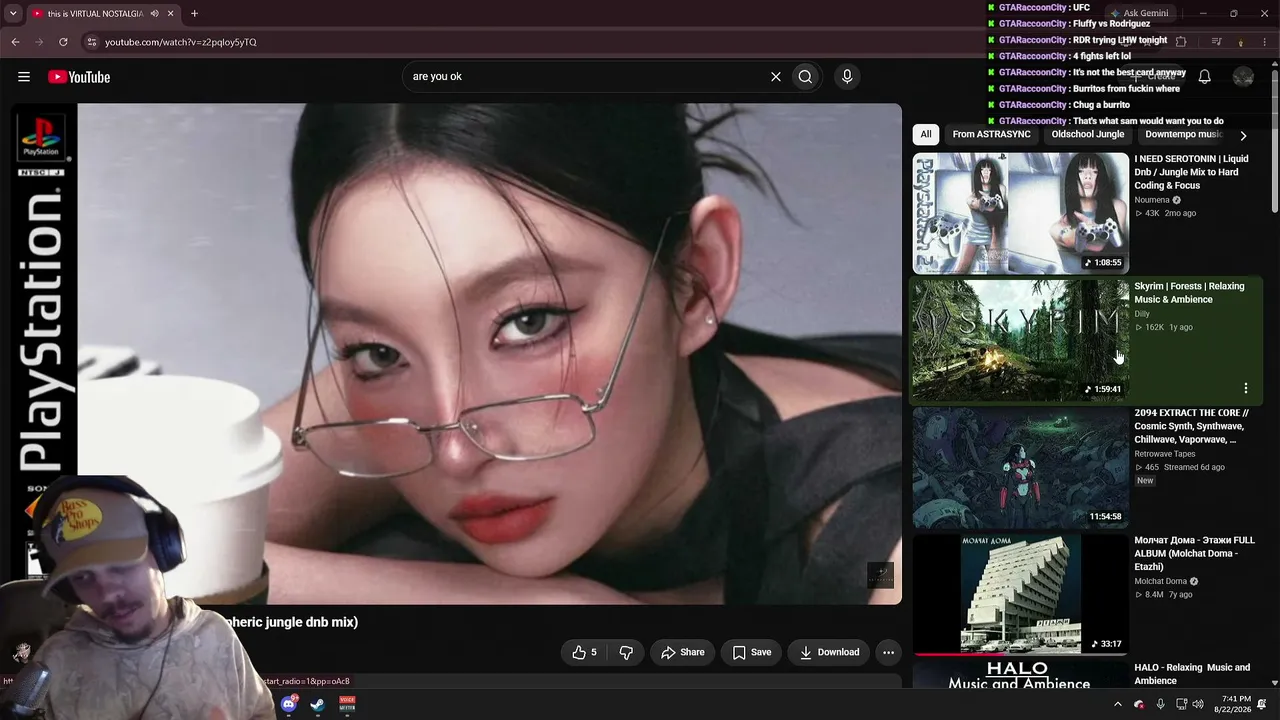The image size is (1280, 720).
Task: Close the VIRTUAL NOSTALGIA tab
Action: coord(170,14)
